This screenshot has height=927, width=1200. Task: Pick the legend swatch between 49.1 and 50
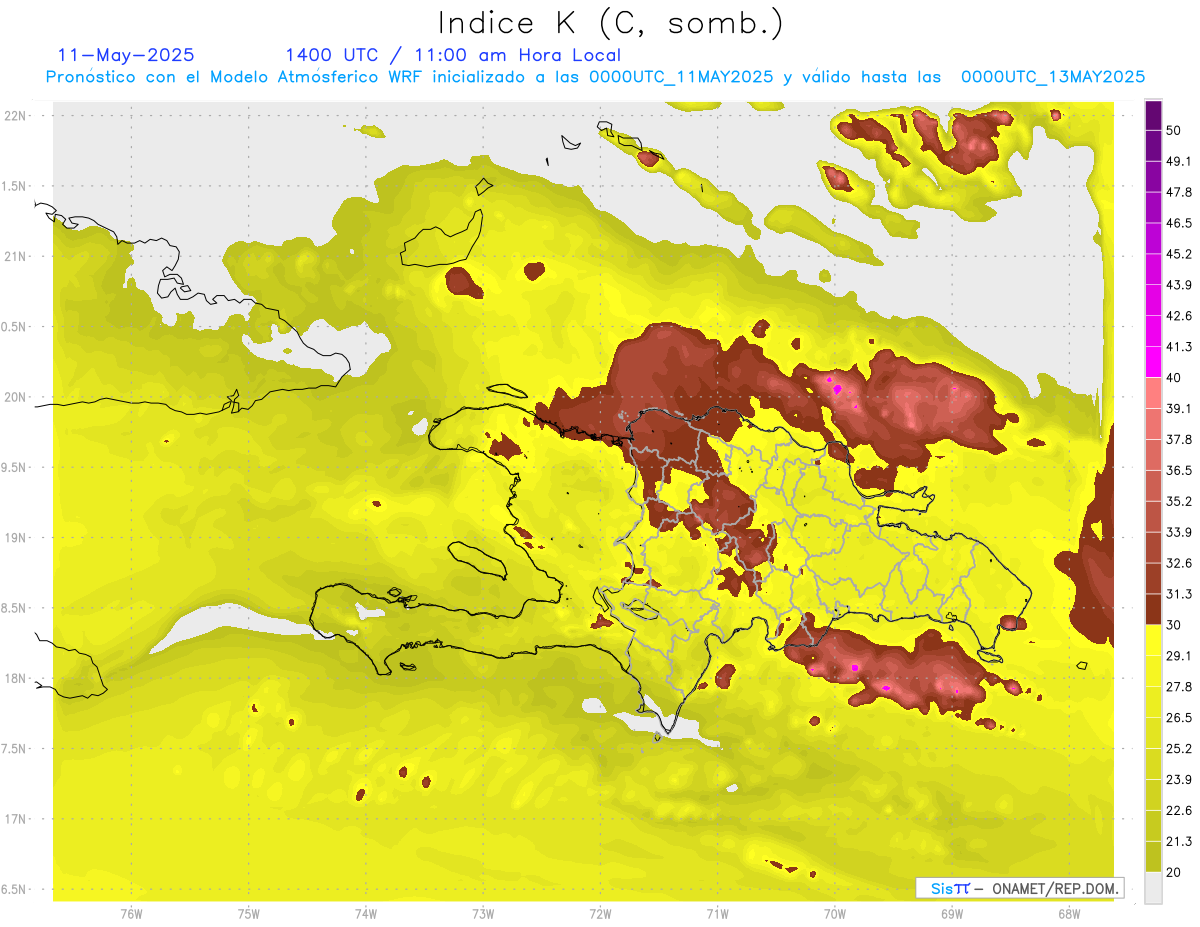(x=1153, y=146)
